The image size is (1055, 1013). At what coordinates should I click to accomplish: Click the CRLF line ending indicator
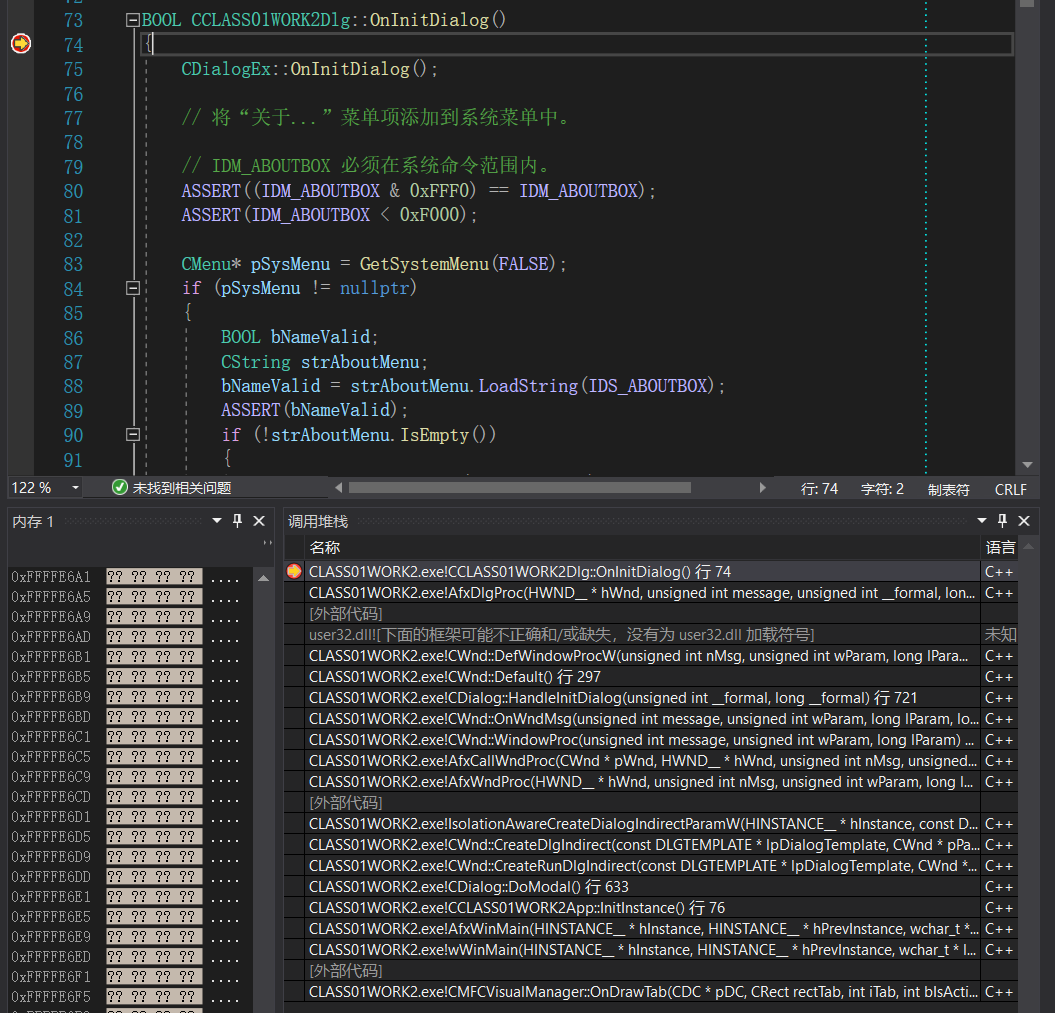(x=1011, y=490)
